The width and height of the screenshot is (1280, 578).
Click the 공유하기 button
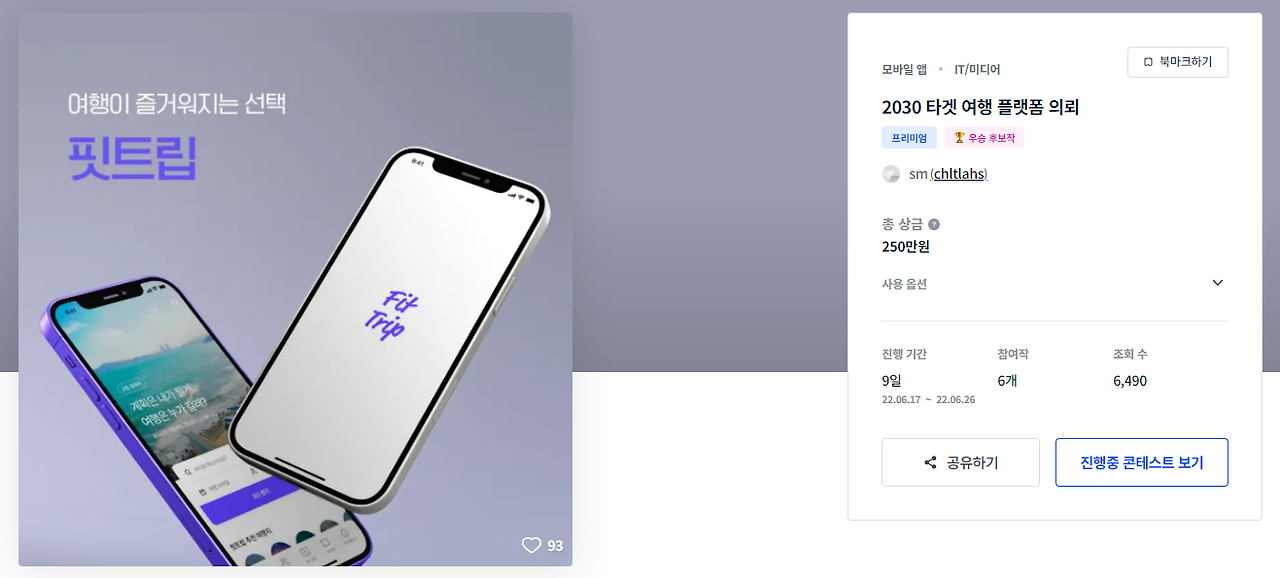click(x=960, y=463)
